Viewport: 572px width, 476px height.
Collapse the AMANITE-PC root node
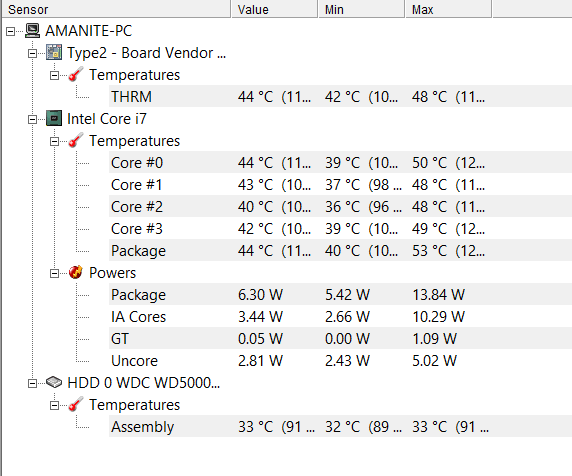click(11, 32)
